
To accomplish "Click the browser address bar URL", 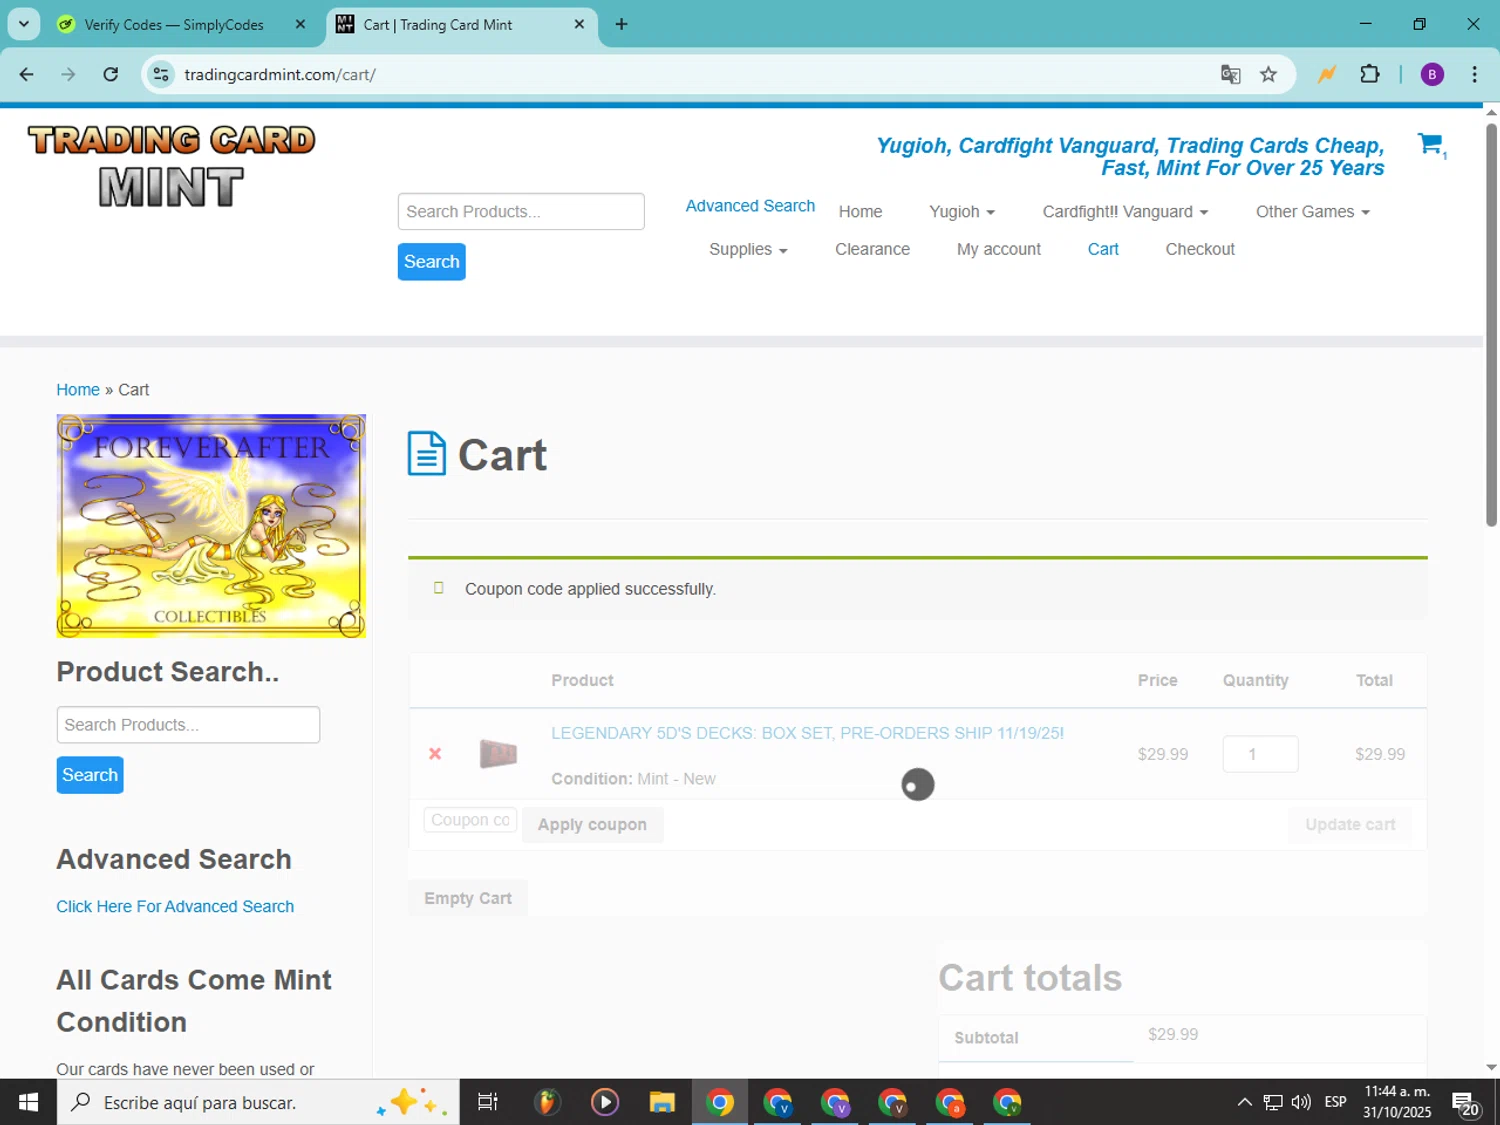I will (280, 74).
